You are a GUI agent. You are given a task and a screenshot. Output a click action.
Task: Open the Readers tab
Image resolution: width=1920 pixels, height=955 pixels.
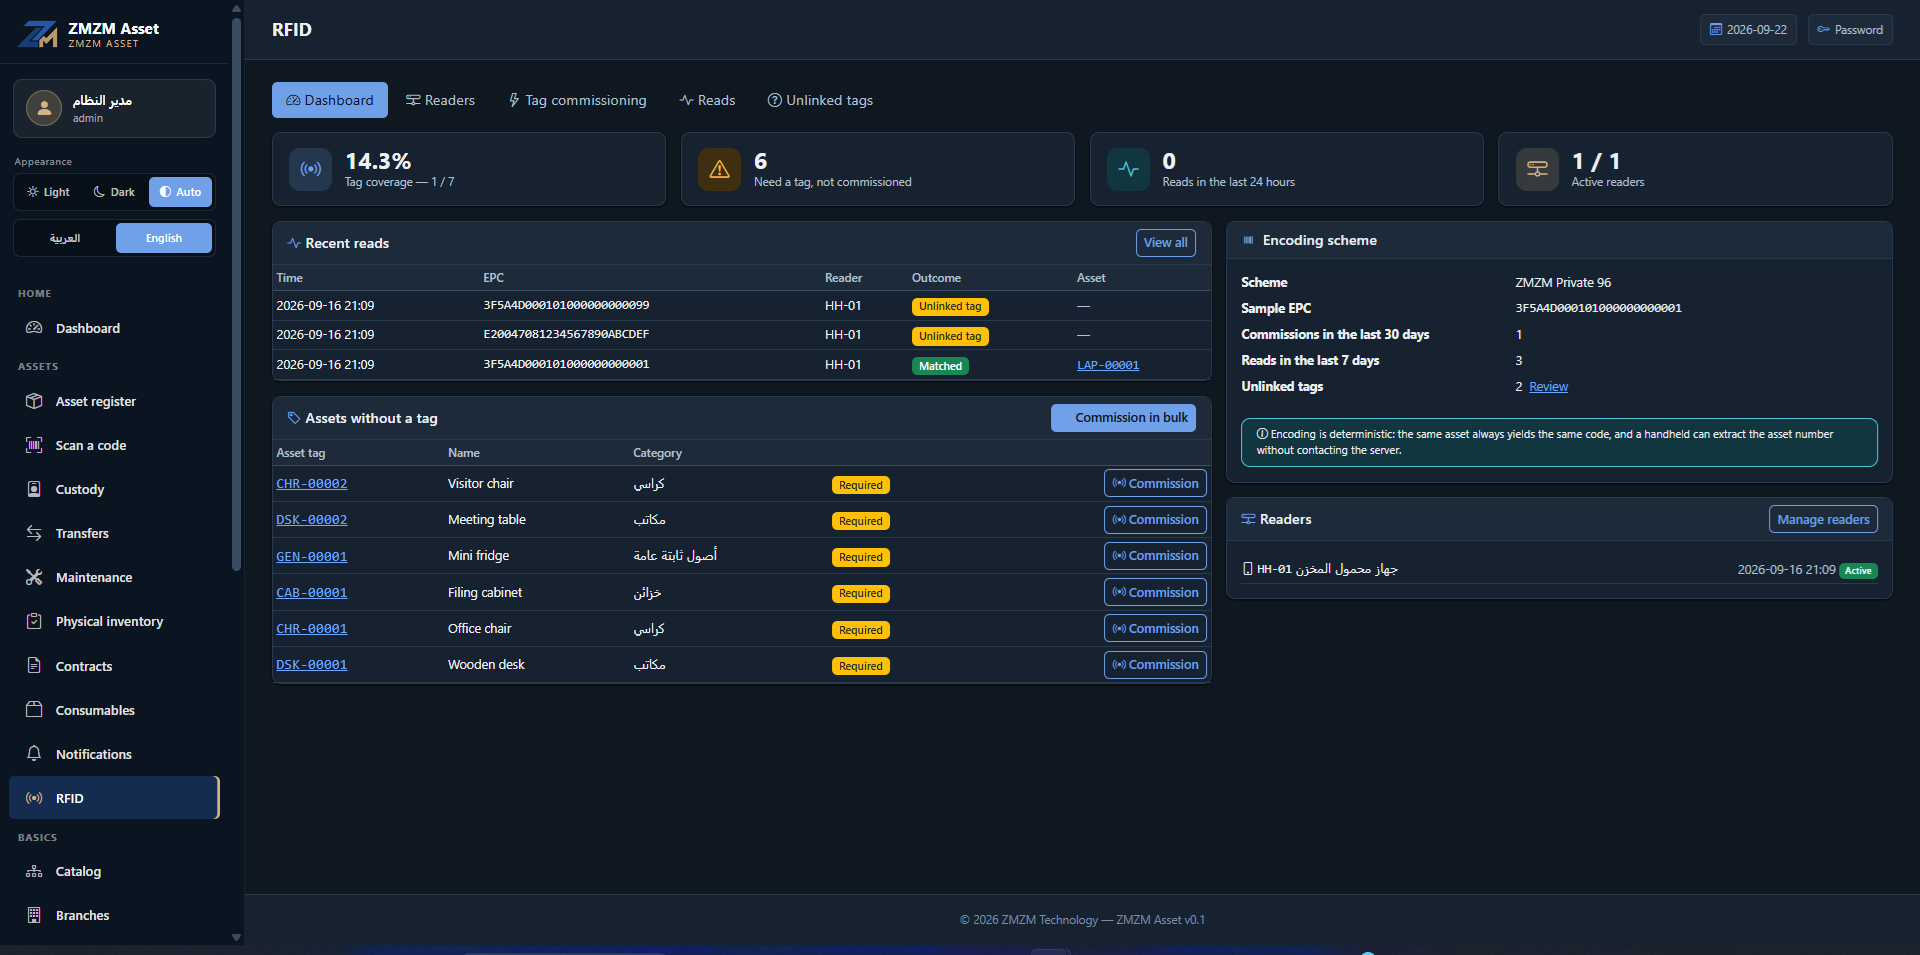[440, 100]
